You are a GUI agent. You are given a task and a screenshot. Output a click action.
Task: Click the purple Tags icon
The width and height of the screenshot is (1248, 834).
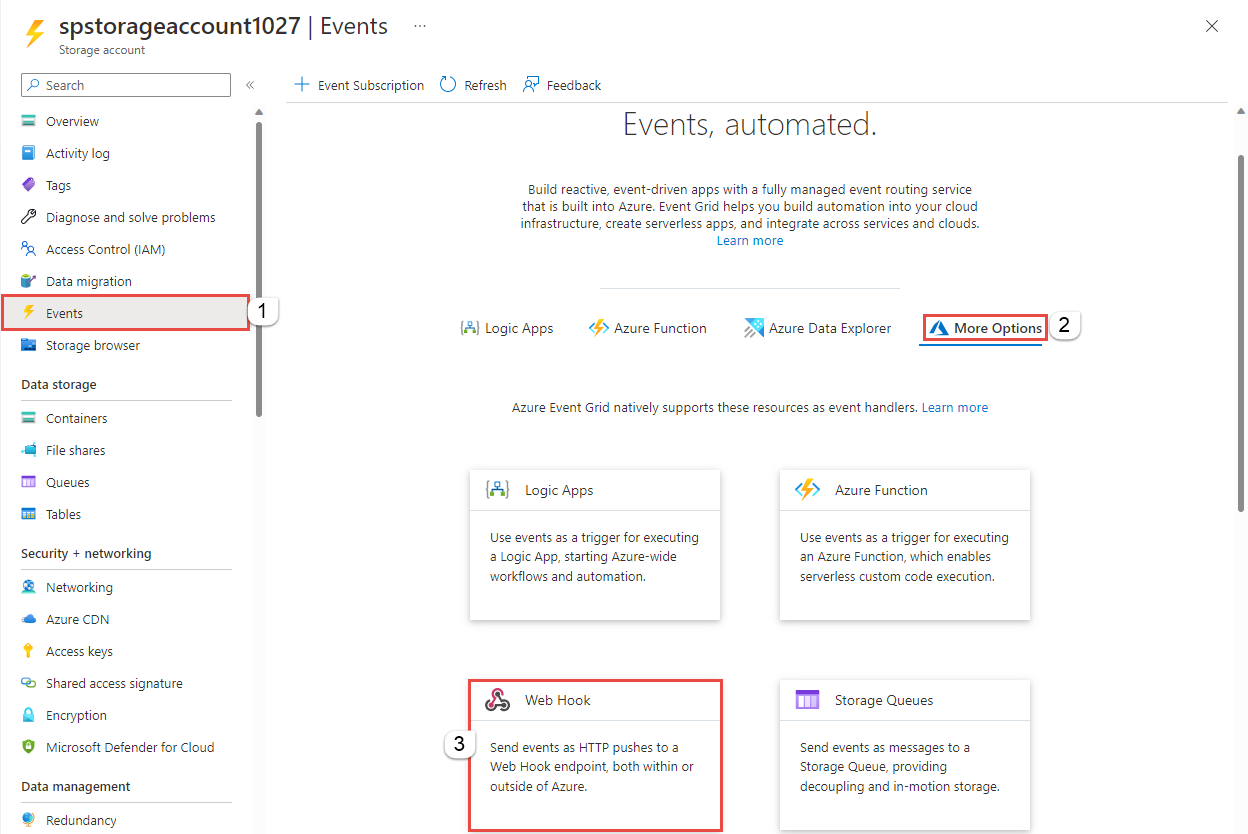[28, 185]
